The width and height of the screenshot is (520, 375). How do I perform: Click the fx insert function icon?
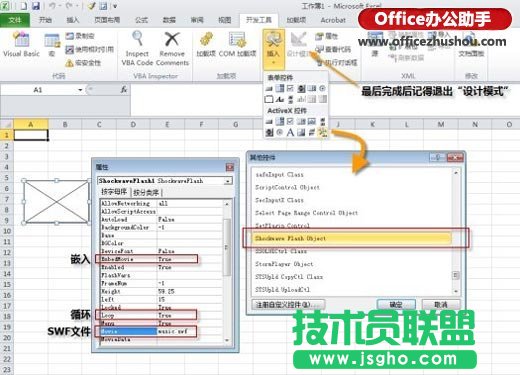pyautogui.click(x=124, y=90)
